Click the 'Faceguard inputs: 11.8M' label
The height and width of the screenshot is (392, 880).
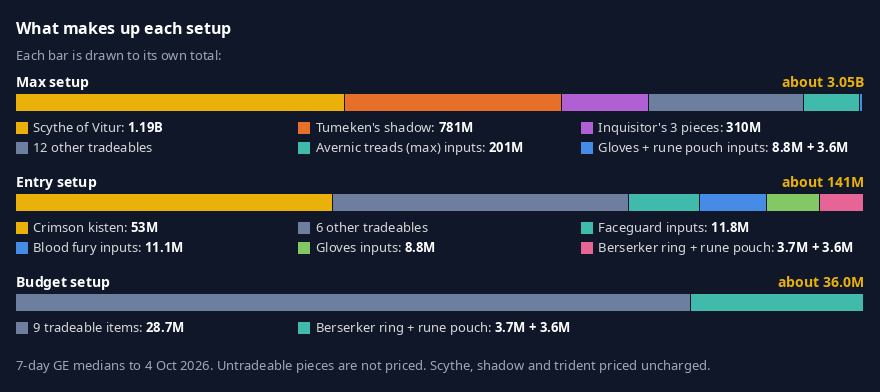point(673,228)
